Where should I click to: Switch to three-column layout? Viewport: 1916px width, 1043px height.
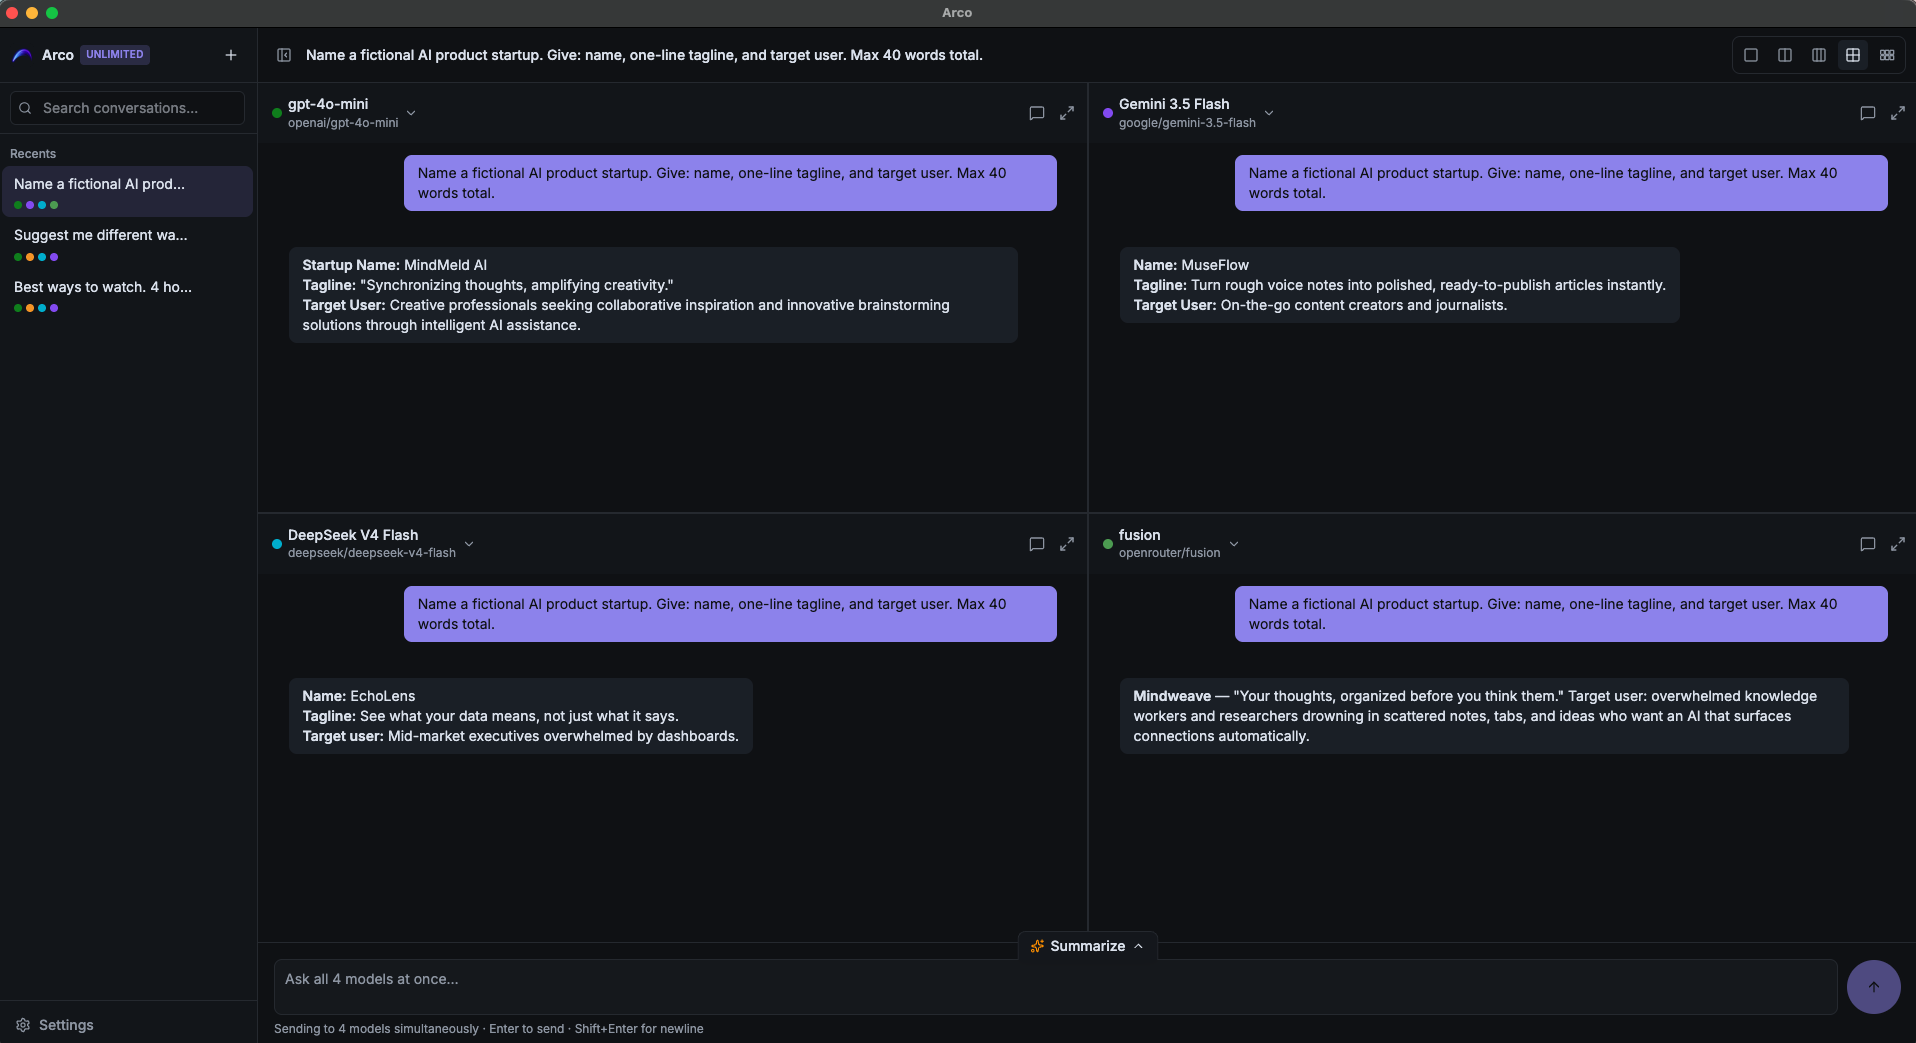click(x=1819, y=55)
